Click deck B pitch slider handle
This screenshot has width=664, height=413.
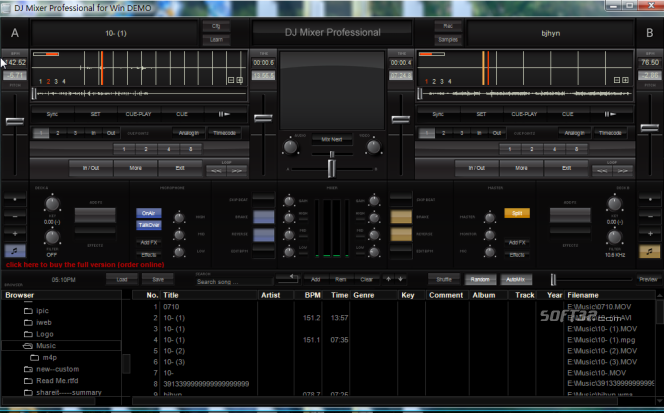pyautogui.click(x=649, y=128)
